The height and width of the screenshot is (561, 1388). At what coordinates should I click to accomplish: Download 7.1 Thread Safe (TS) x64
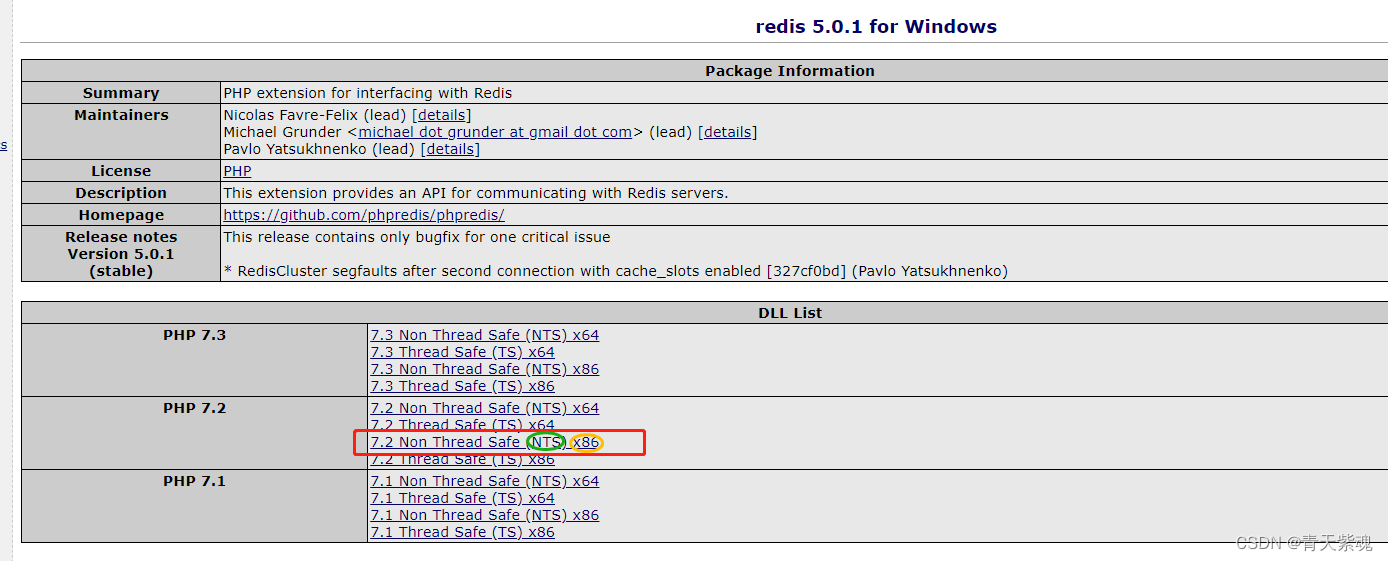[462, 498]
